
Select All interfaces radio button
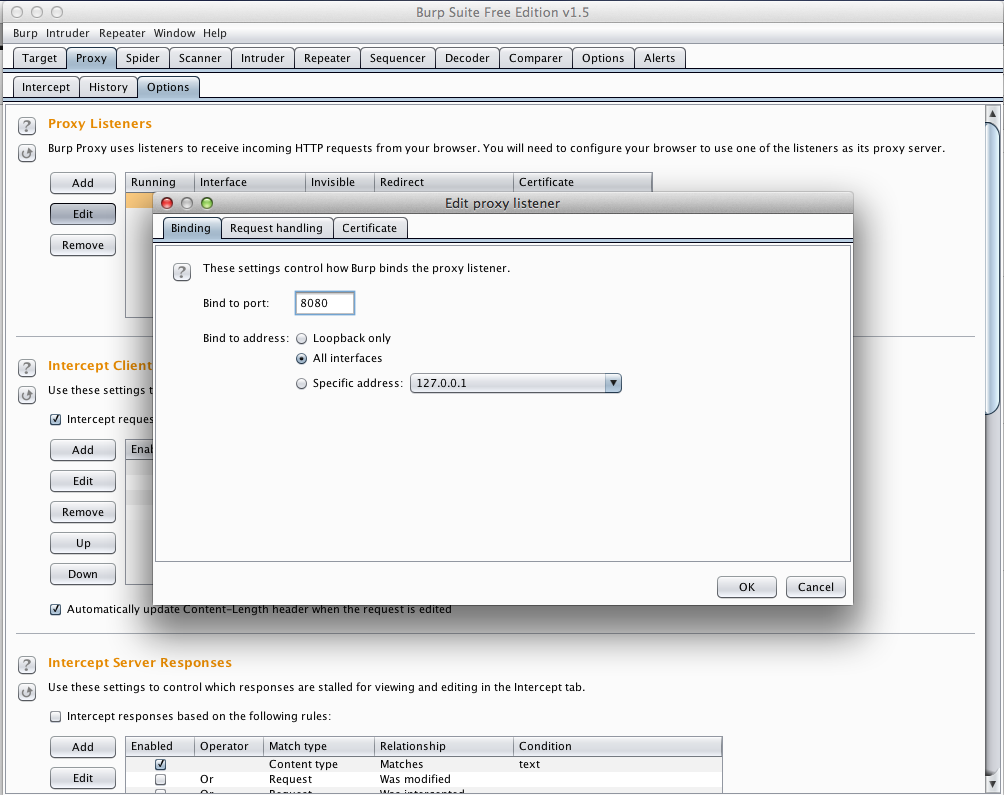302,358
